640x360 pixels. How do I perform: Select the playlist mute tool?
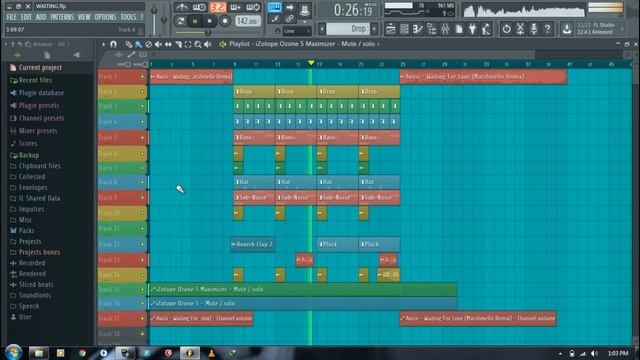coord(158,44)
